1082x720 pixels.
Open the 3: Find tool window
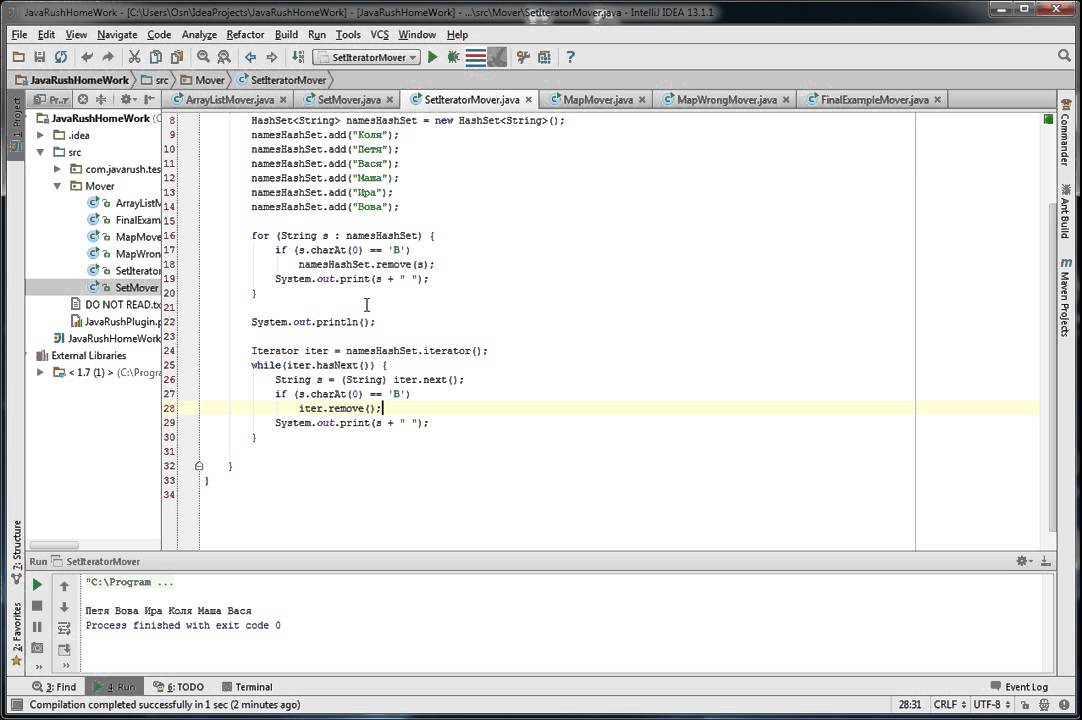pos(54,687)
